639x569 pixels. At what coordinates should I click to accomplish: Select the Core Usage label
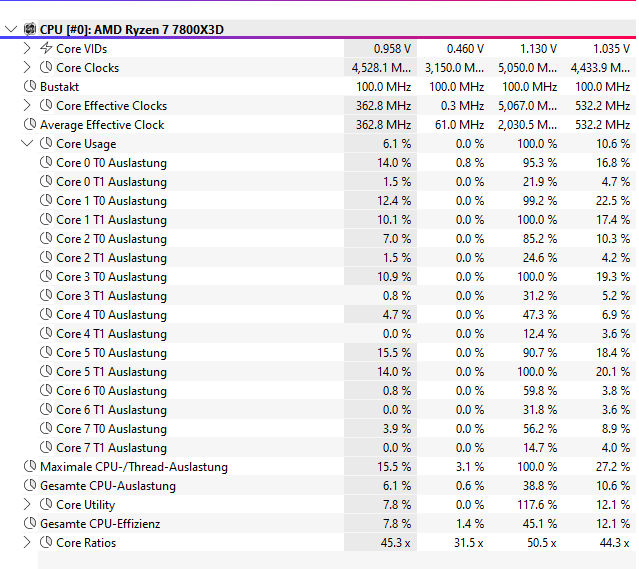[86, 144]
